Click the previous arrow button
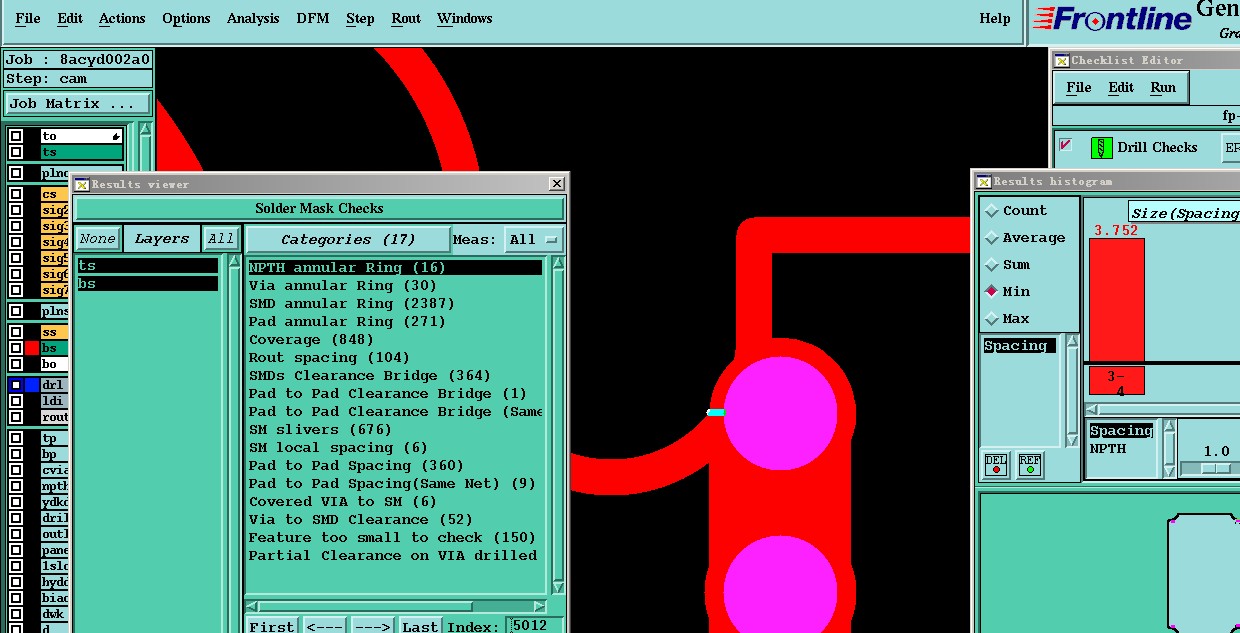The width and height of the screenshot is (1240, 633). point(324,627)
